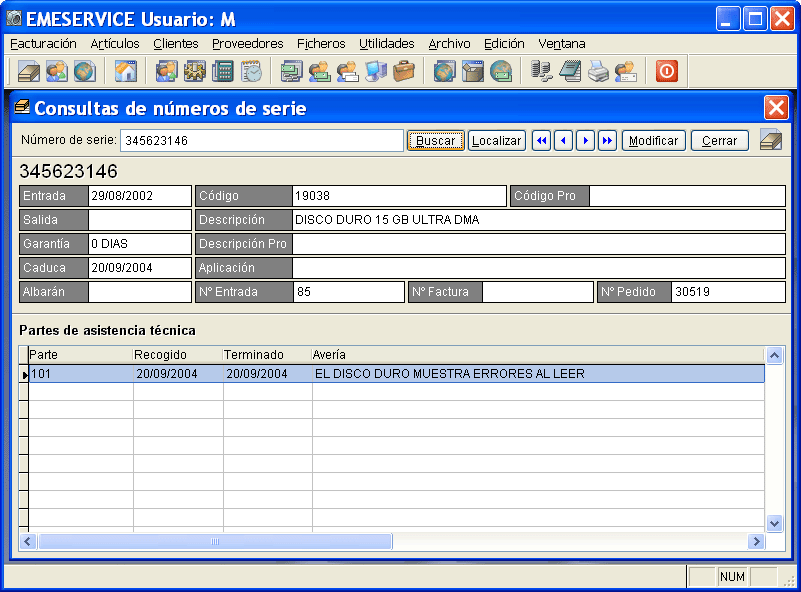Click the globe-in-window icon left of the box
Image resolution: width=801 pixels, height=592 pixels.
(x=444, y=71)
